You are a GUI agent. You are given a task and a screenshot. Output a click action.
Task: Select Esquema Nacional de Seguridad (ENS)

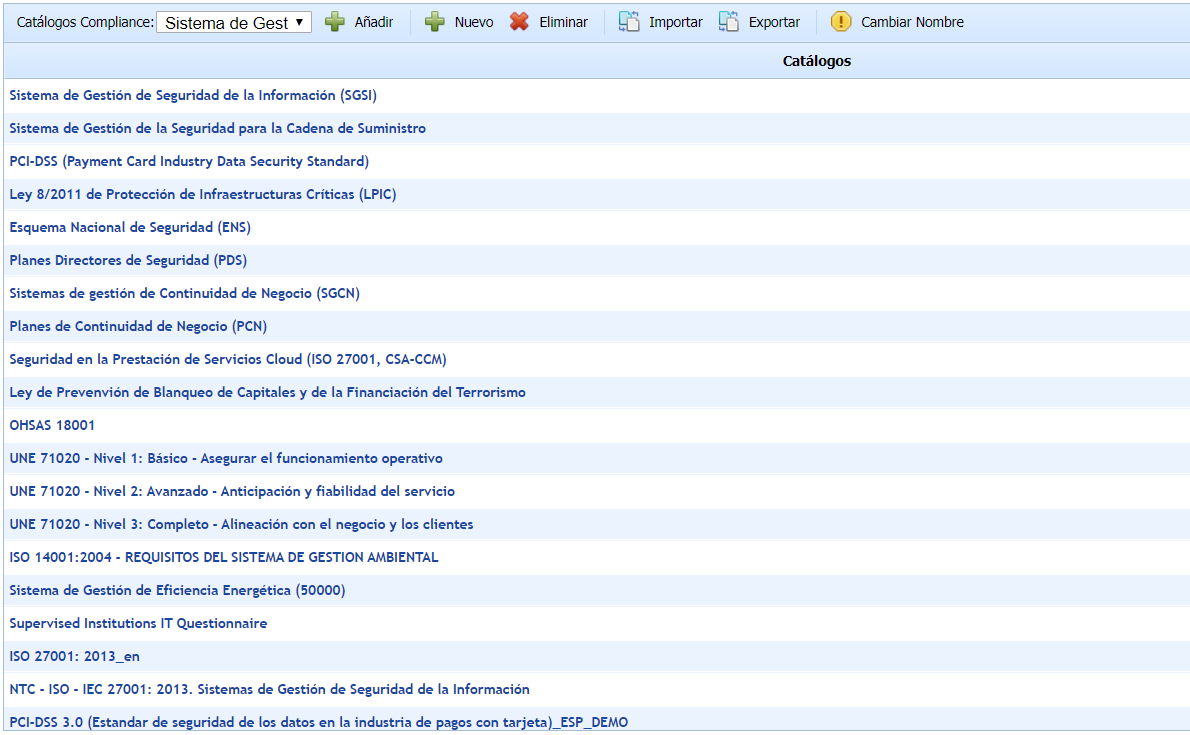click(x=130, y=228)
